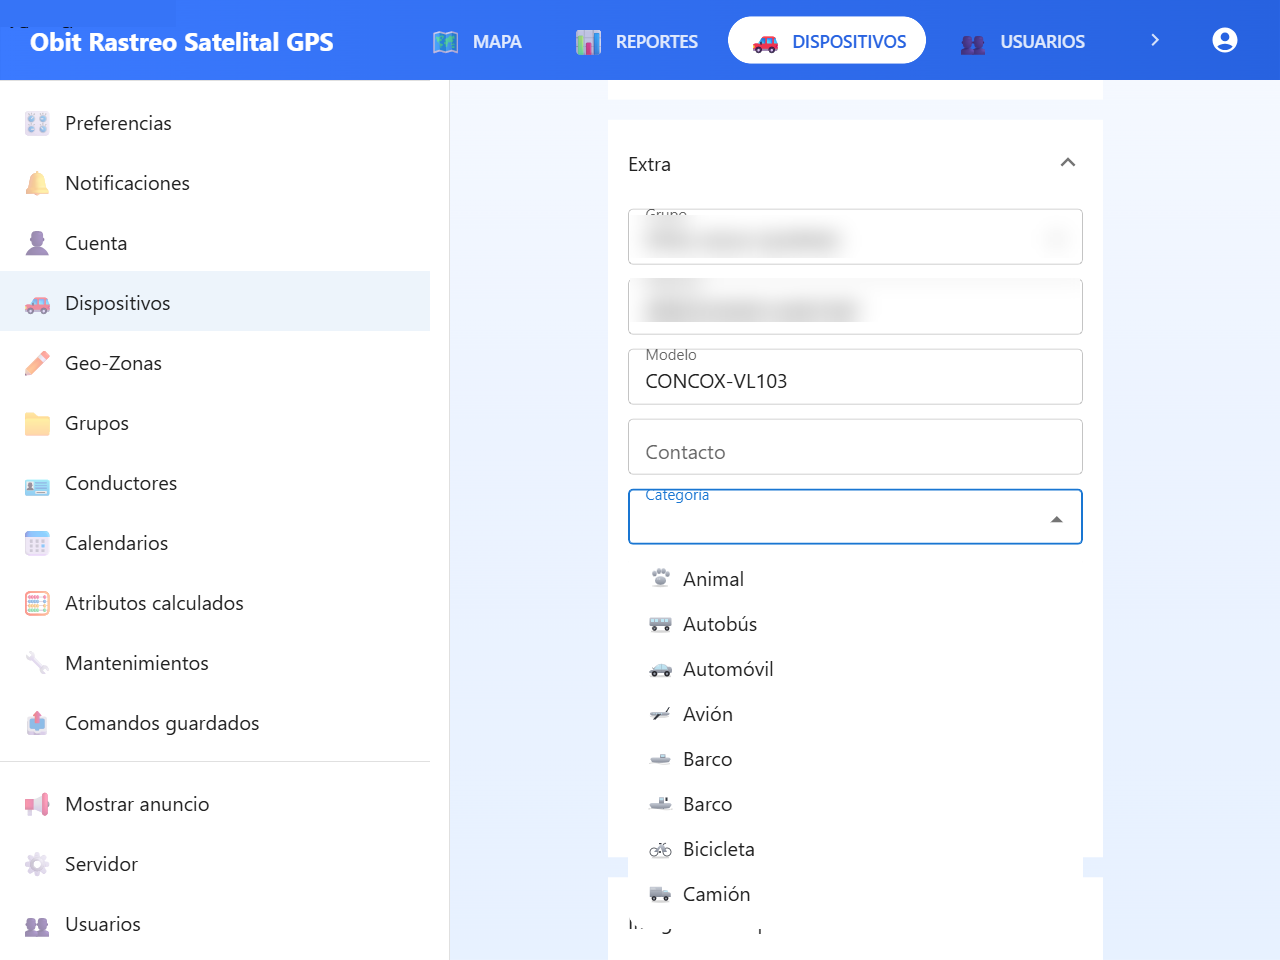Open the Cuenta page

point(215,243)
